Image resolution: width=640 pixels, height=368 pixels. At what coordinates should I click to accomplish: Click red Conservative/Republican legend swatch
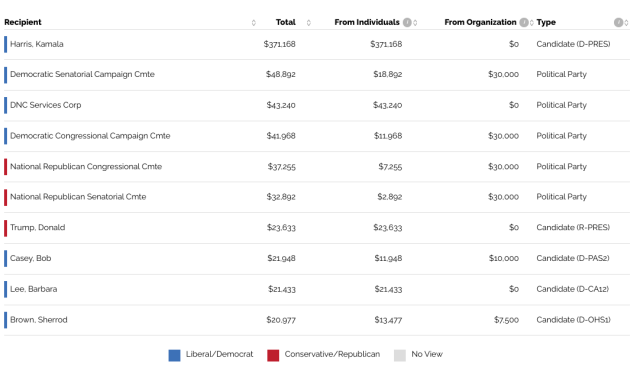pos(273,355)
